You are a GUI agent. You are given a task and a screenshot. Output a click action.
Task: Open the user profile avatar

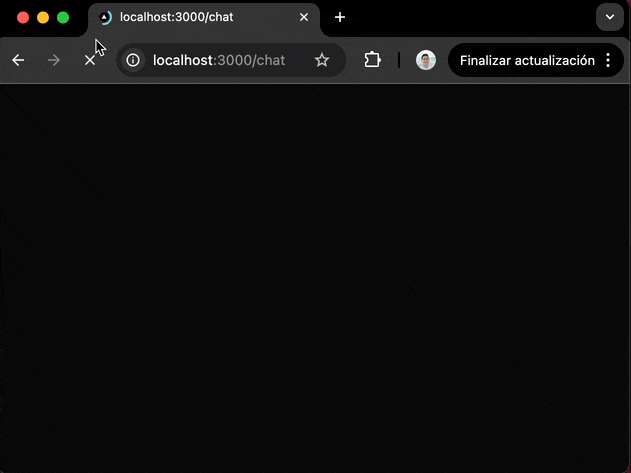tap(426, 60)
